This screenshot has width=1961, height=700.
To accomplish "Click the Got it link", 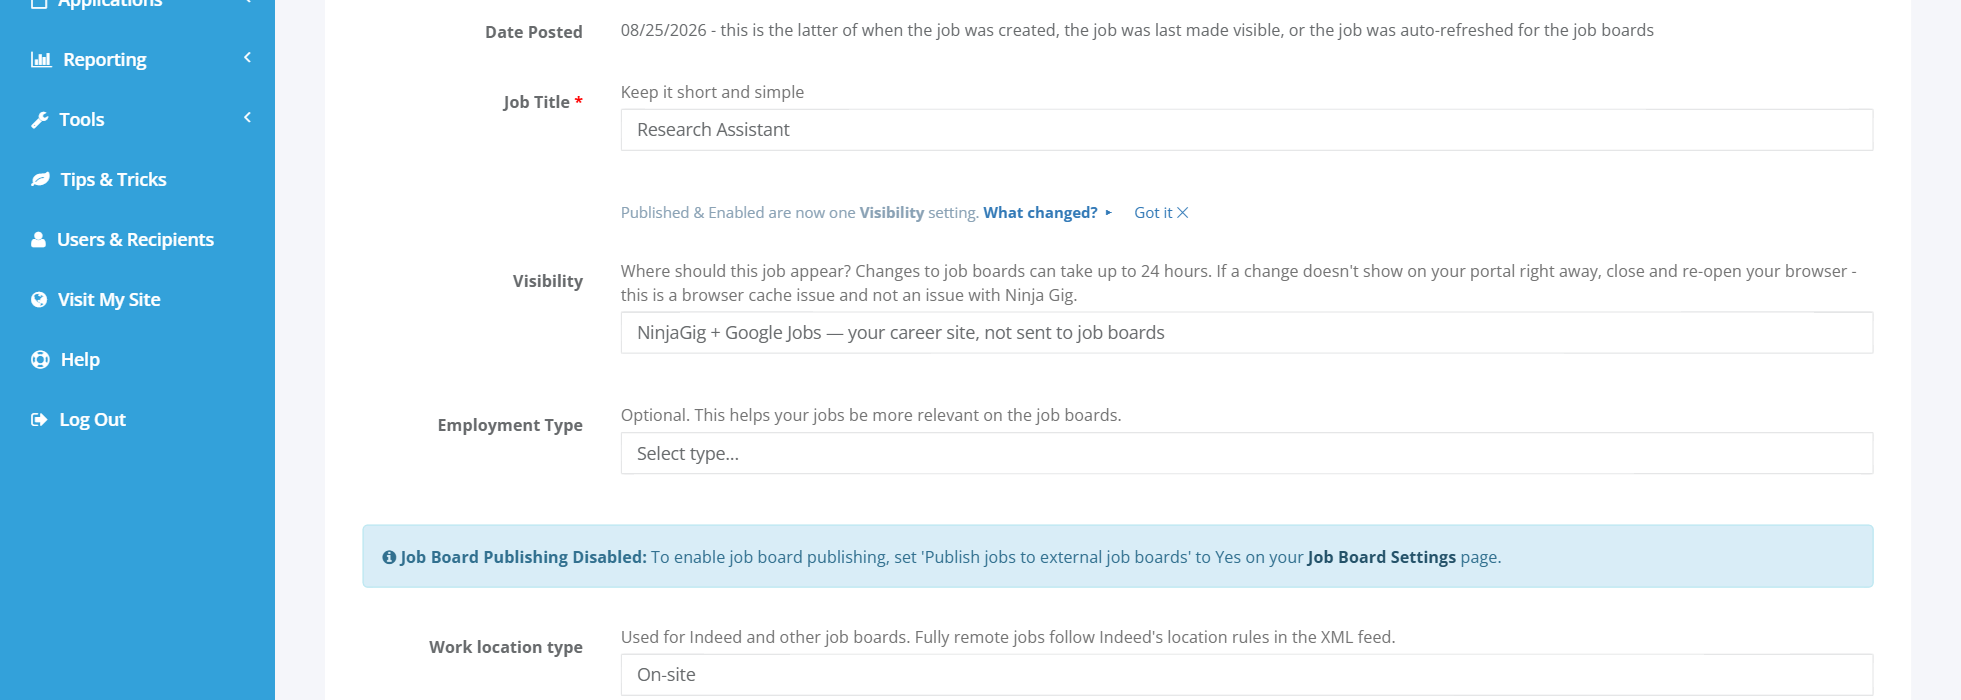I will 1153,213.
